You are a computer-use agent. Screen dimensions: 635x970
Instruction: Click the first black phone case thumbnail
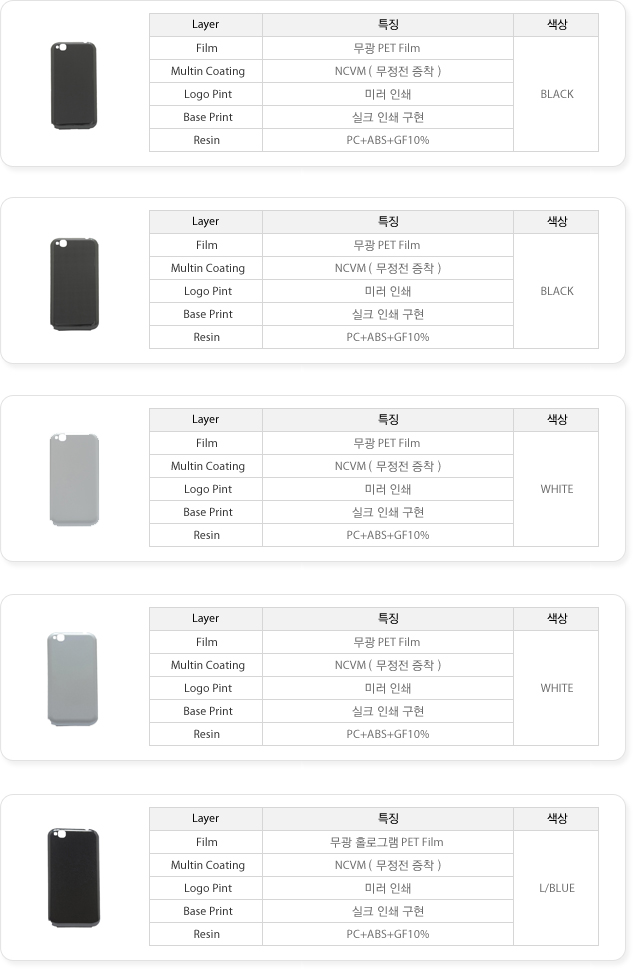coord(74,85)
